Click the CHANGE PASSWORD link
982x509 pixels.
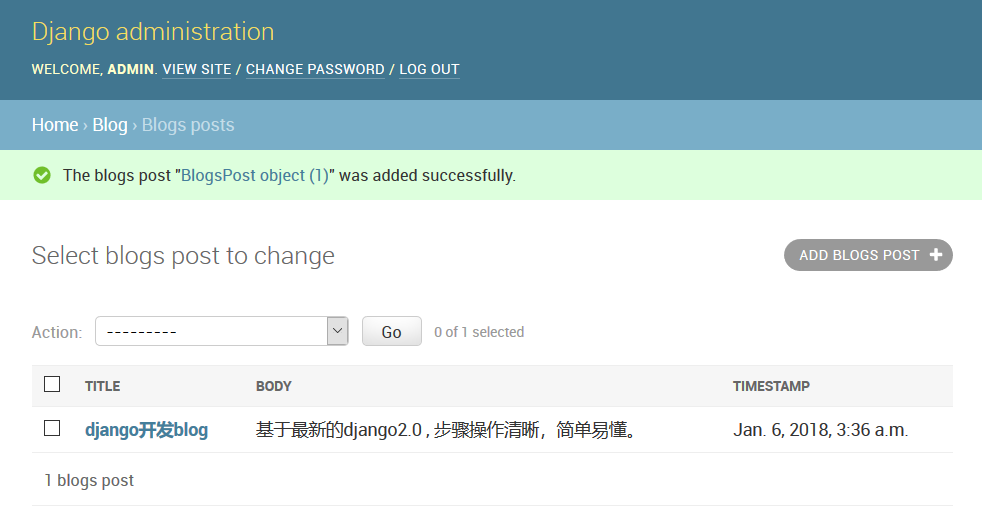click(x=315, y=69)
